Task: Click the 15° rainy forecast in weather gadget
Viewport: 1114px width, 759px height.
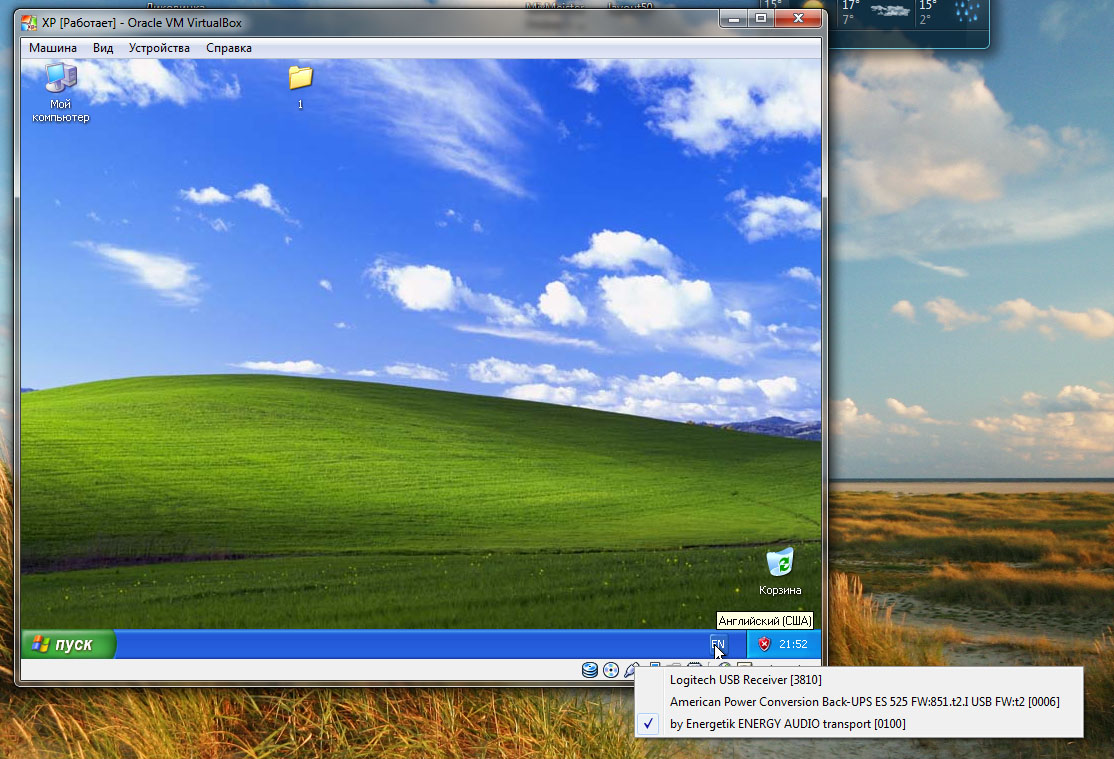Action: [x=951, y=13]
